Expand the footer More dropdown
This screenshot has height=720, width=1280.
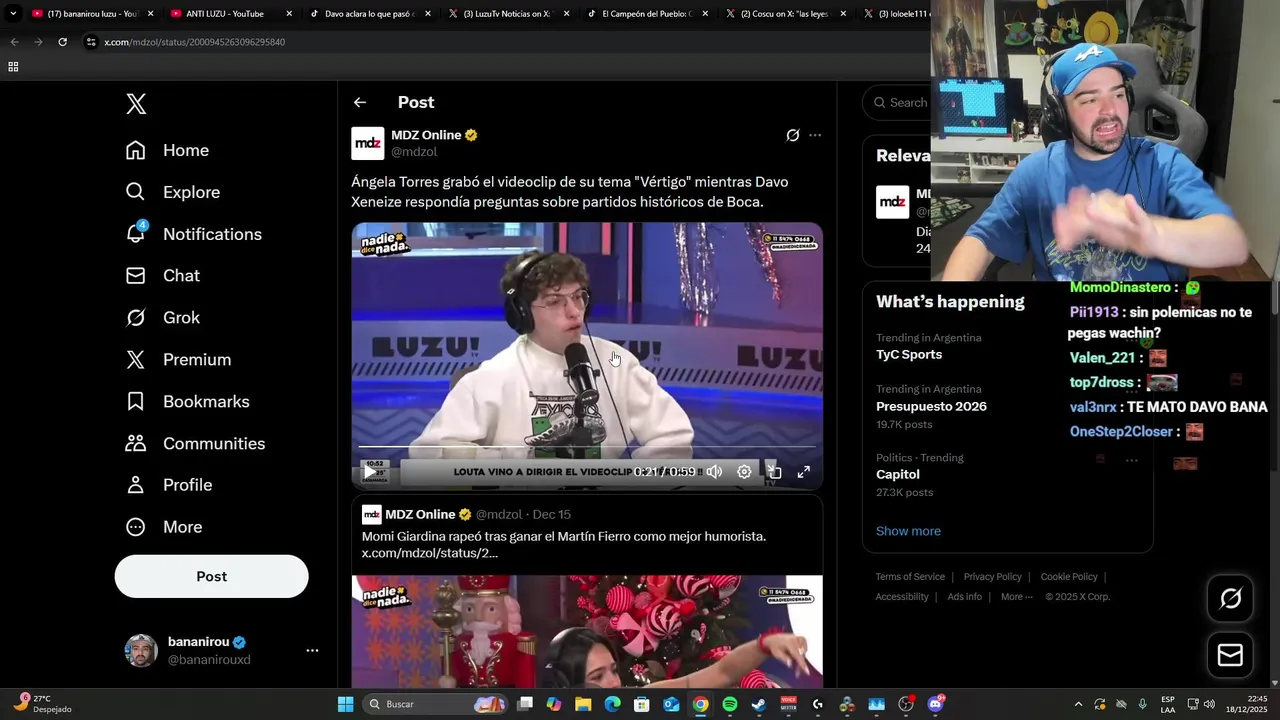pos(1017,597)
